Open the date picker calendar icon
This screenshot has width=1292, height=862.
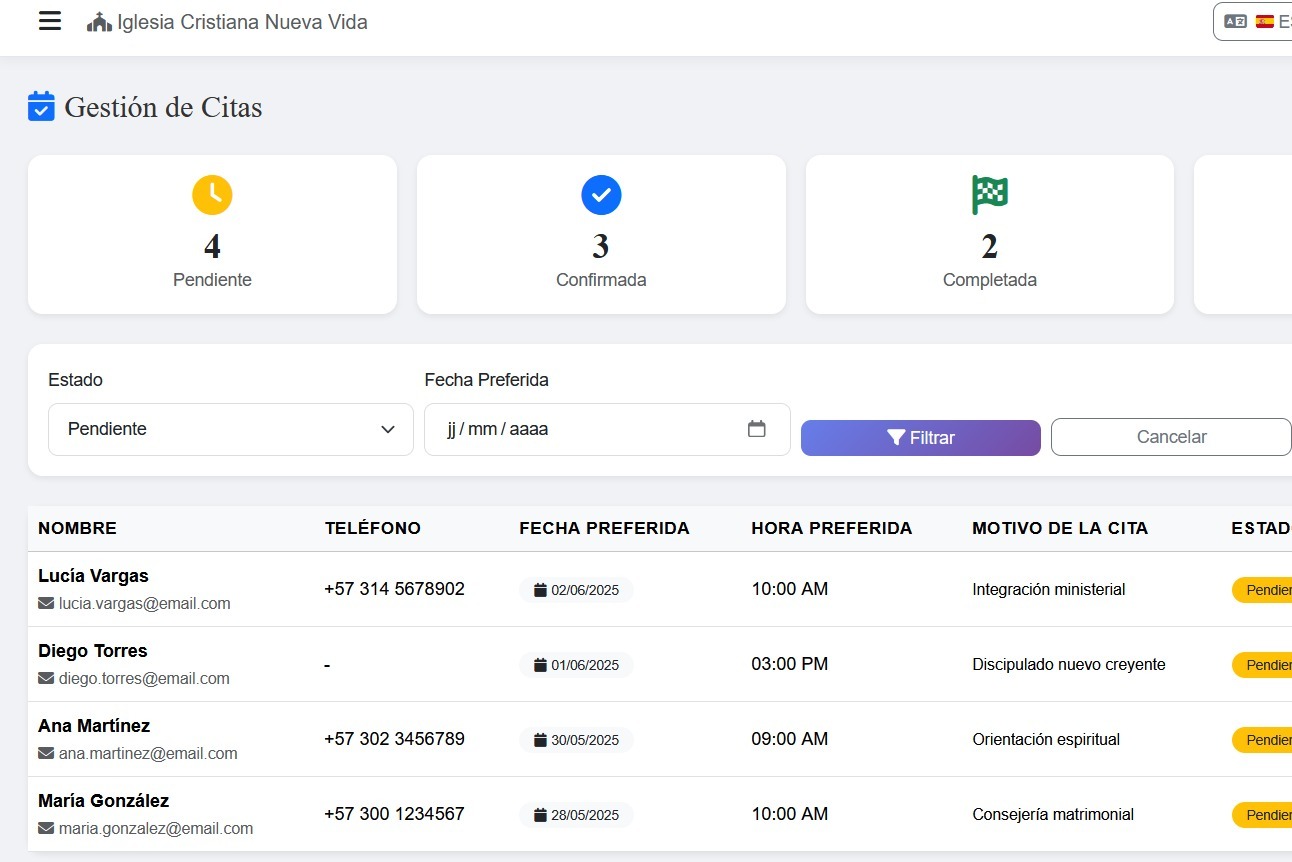click(757, 429)
